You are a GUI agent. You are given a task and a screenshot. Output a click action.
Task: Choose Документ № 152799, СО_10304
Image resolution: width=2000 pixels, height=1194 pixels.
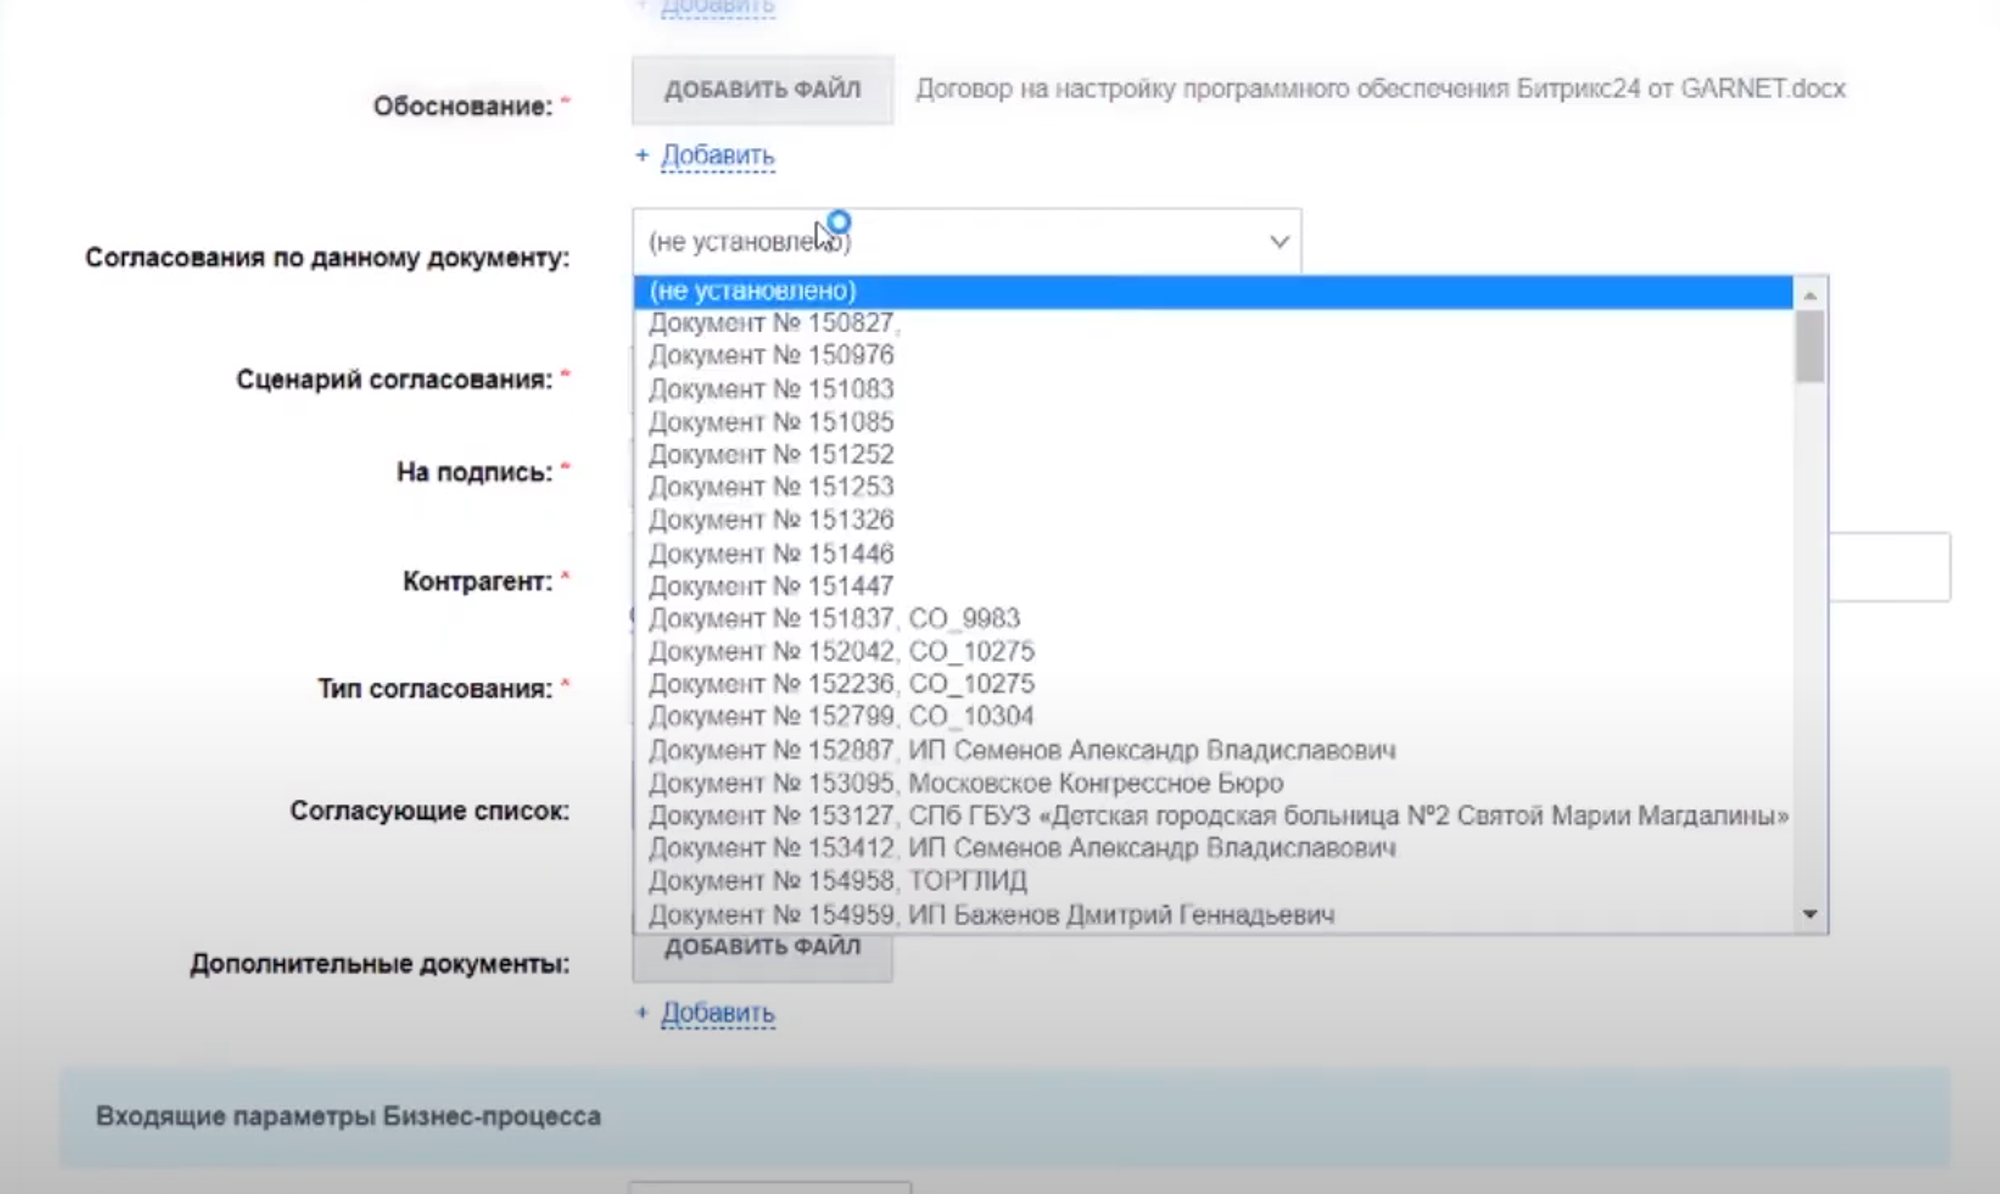1213,716
